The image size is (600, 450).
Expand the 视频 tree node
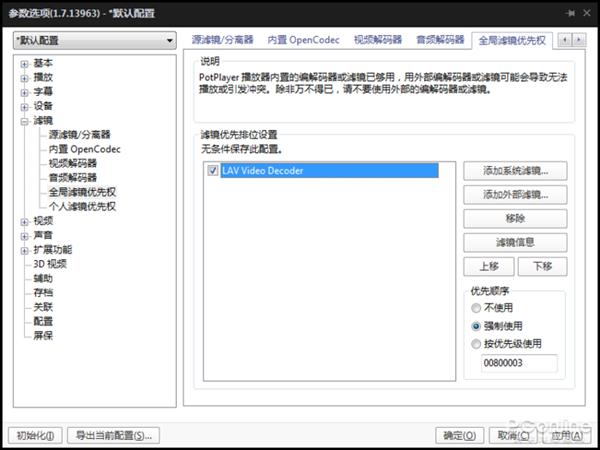tap(24, 222)
